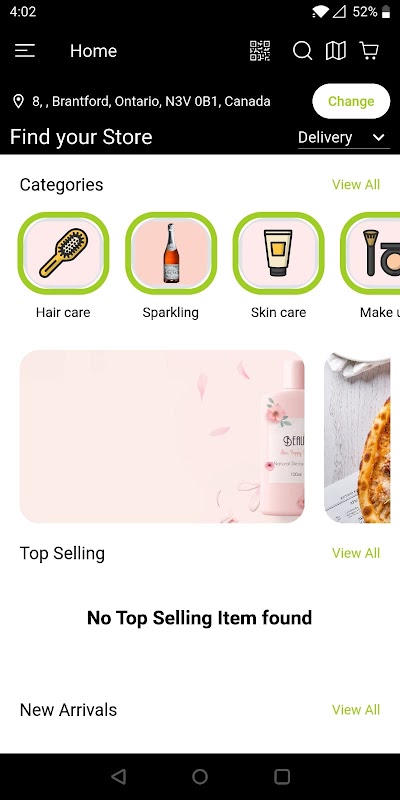Select the Hair care category icon
Image resolution: width=400 pixels, height=800 pixels.
[x=63, y=253]
